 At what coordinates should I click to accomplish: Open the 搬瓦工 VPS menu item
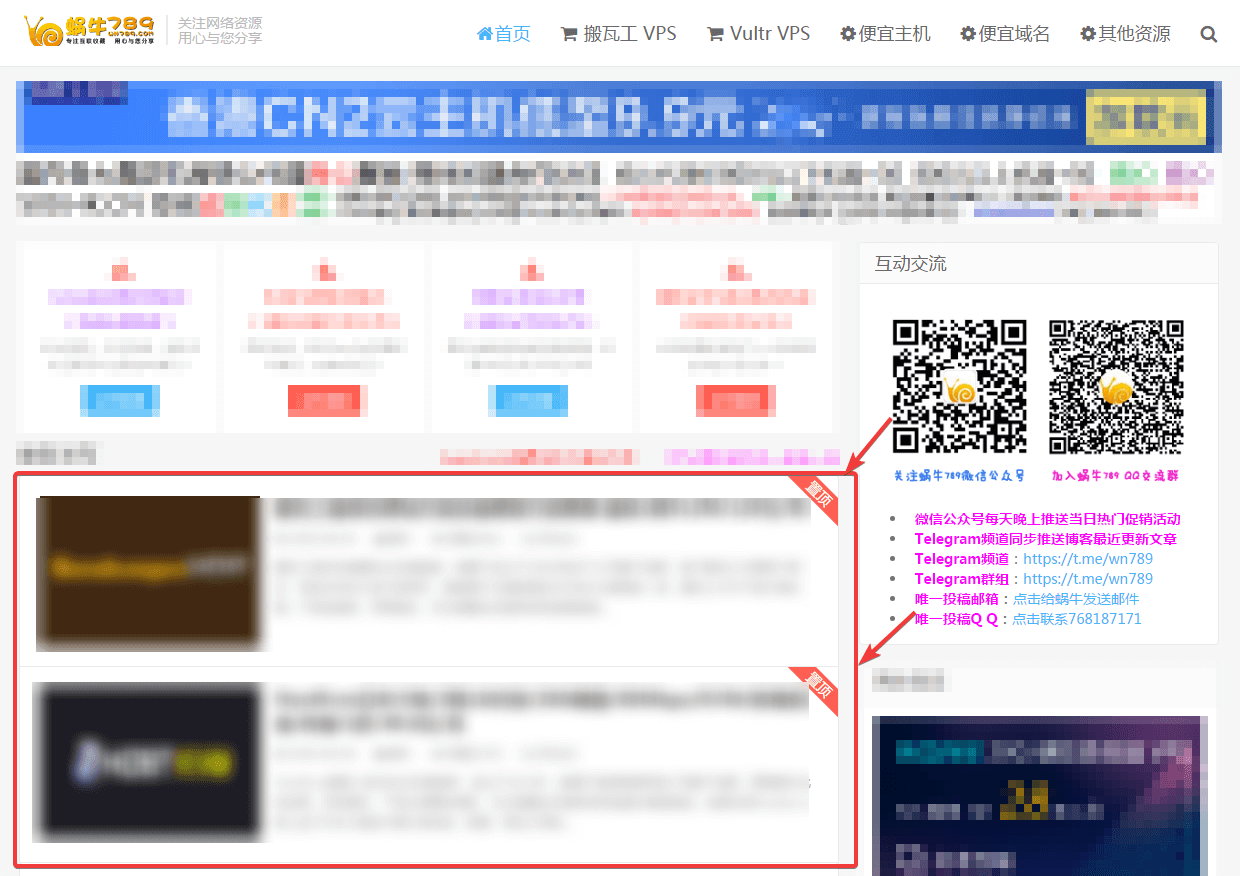pyautogui.click(x=618, y=34)
